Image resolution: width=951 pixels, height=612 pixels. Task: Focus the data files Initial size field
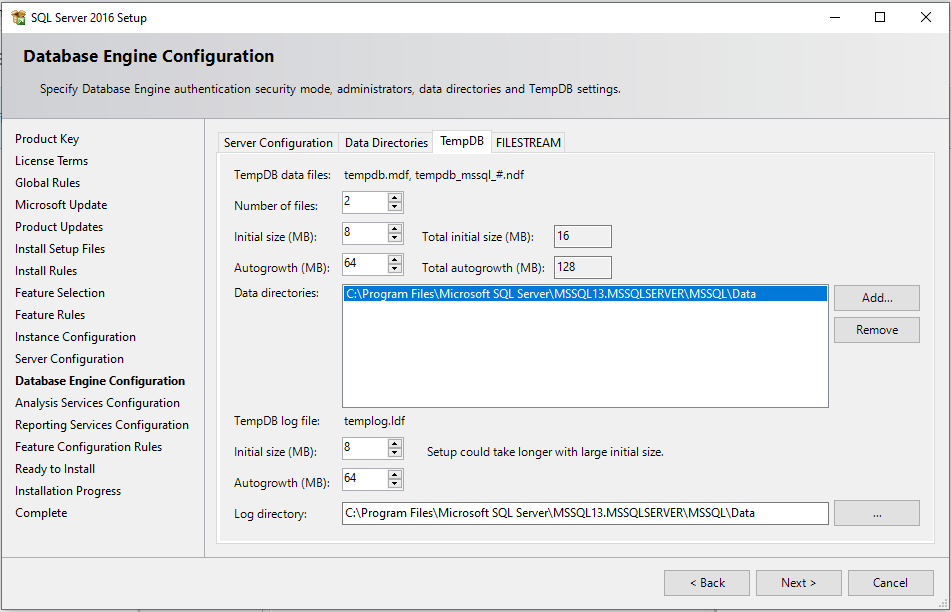365,233
